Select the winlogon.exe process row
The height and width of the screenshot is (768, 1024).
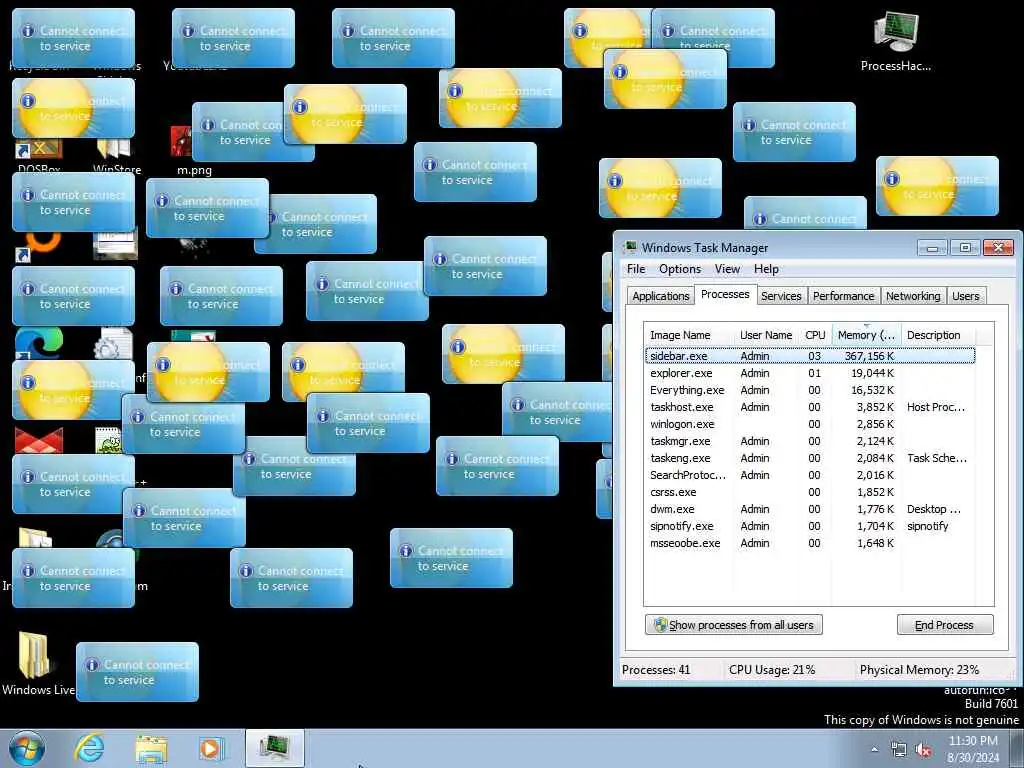[810, 424]
